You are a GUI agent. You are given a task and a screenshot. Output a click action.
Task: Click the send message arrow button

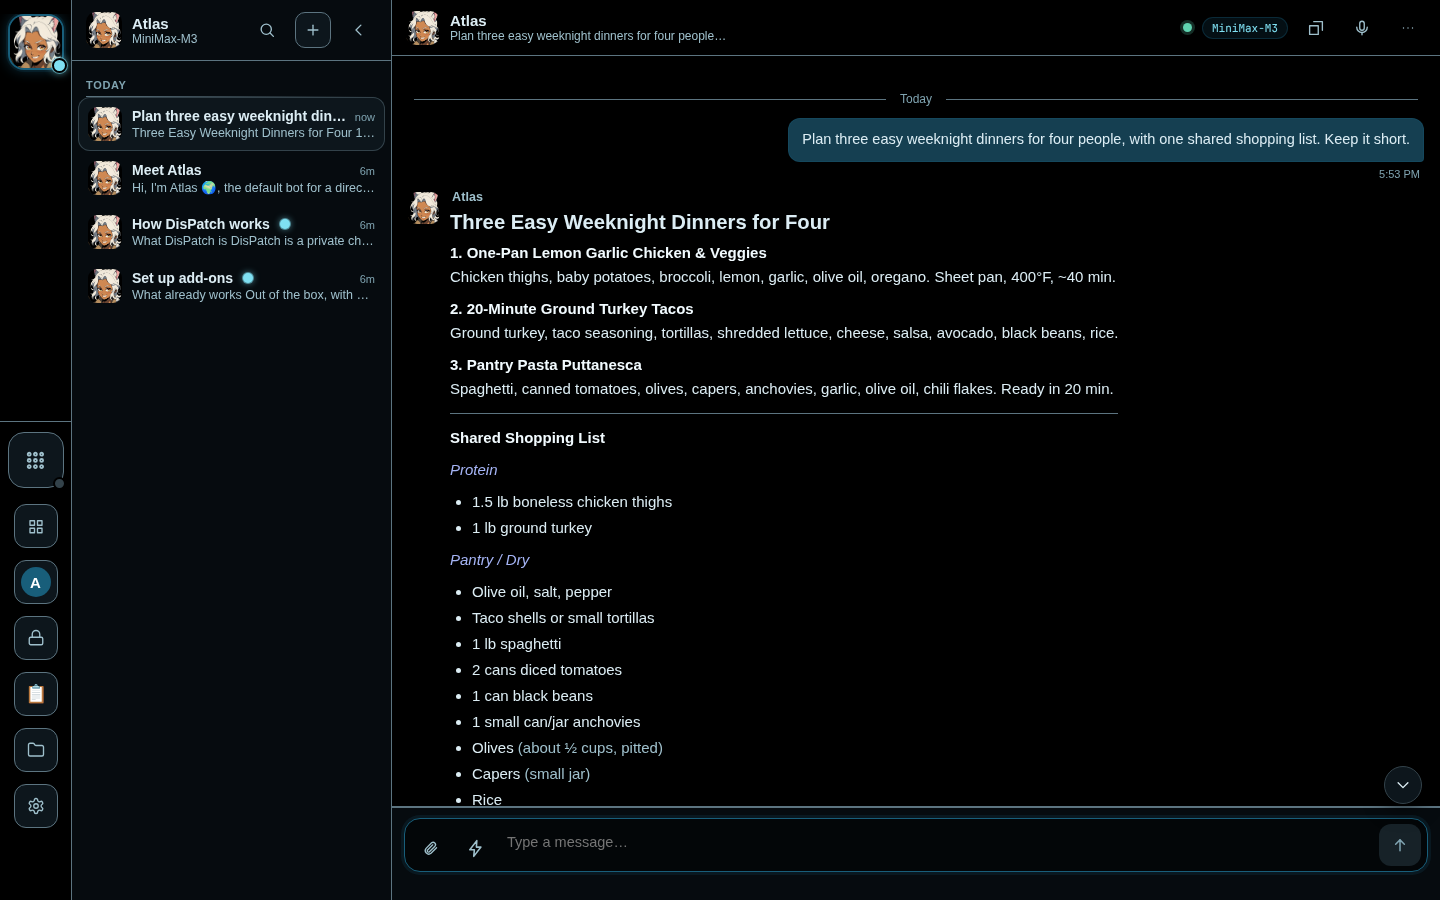click(x=1400, y=845)
